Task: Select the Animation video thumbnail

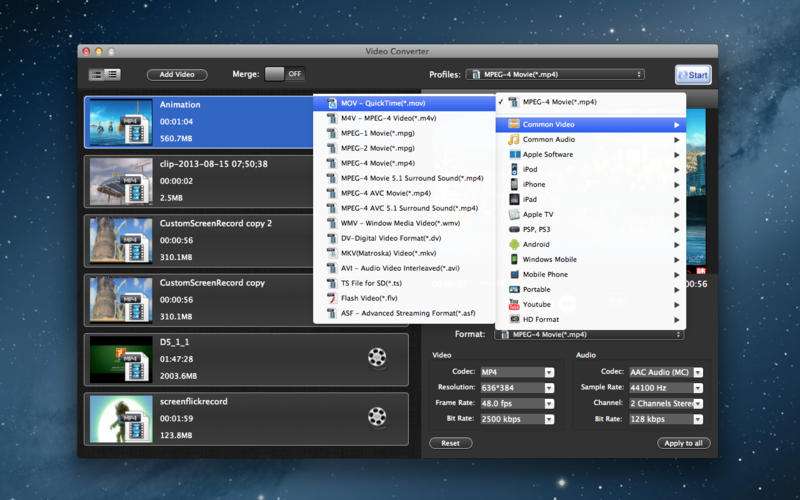Action: (121, 122)
